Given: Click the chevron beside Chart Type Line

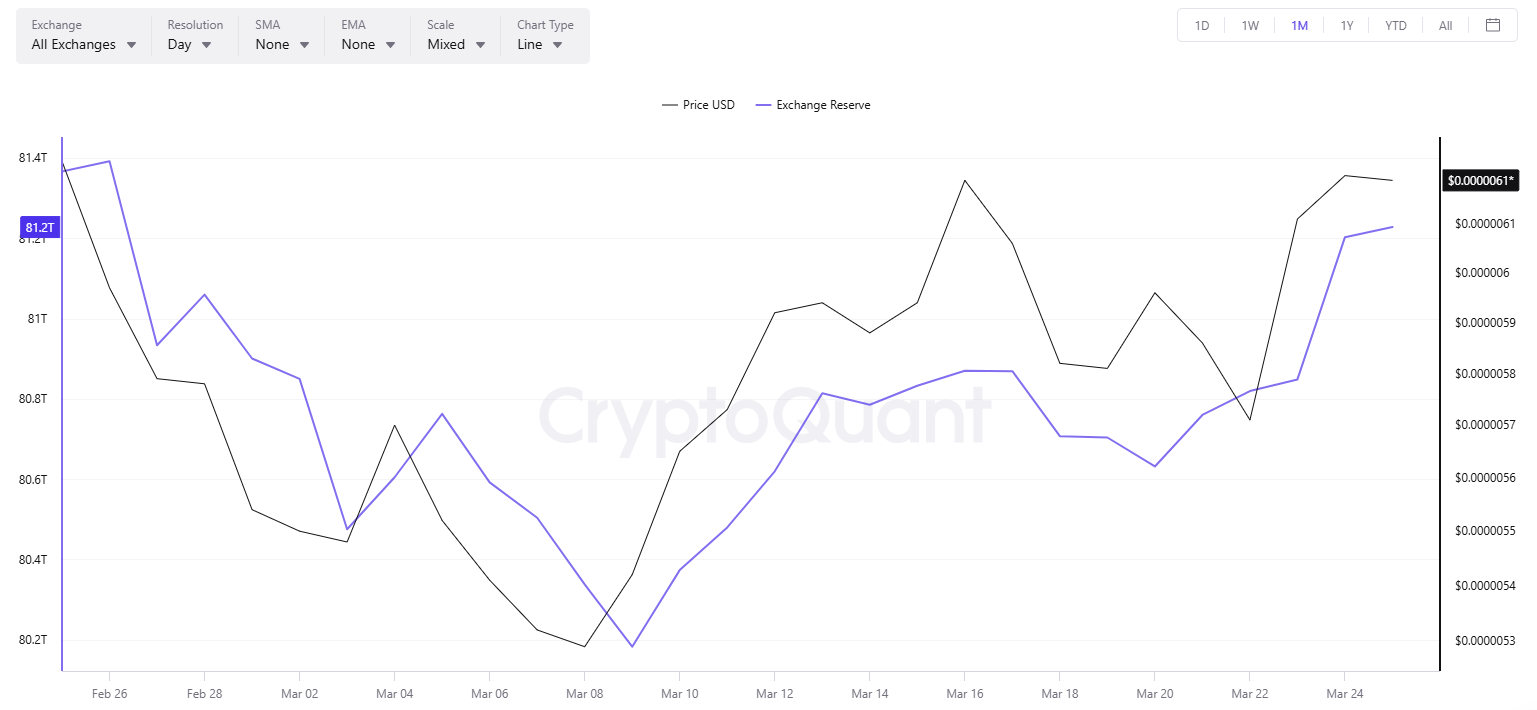Looking at the screenshot, I should click(x=559, y=44).
